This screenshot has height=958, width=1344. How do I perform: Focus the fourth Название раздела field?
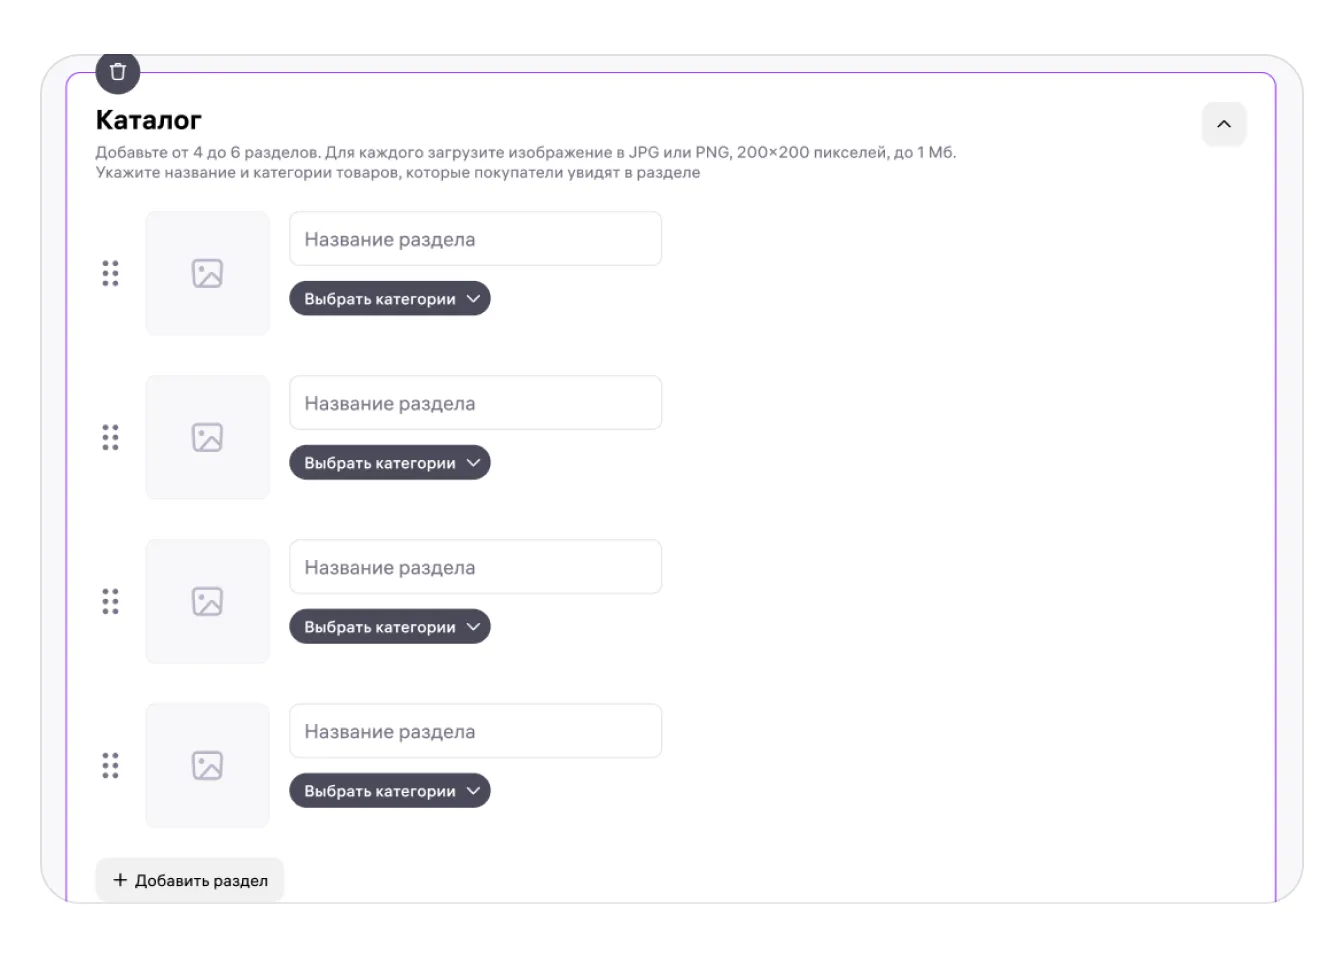point(475,731)
